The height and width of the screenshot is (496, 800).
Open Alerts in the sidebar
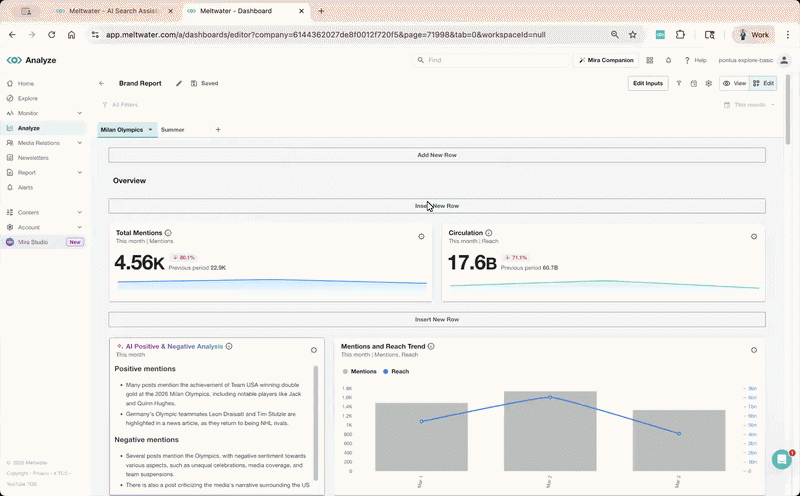tap(25, 187)
